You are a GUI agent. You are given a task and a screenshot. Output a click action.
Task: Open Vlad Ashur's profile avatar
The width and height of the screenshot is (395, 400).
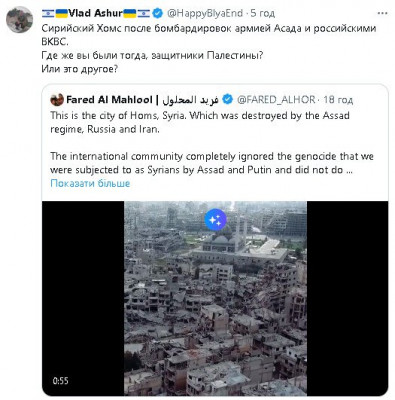click(19, 19)
